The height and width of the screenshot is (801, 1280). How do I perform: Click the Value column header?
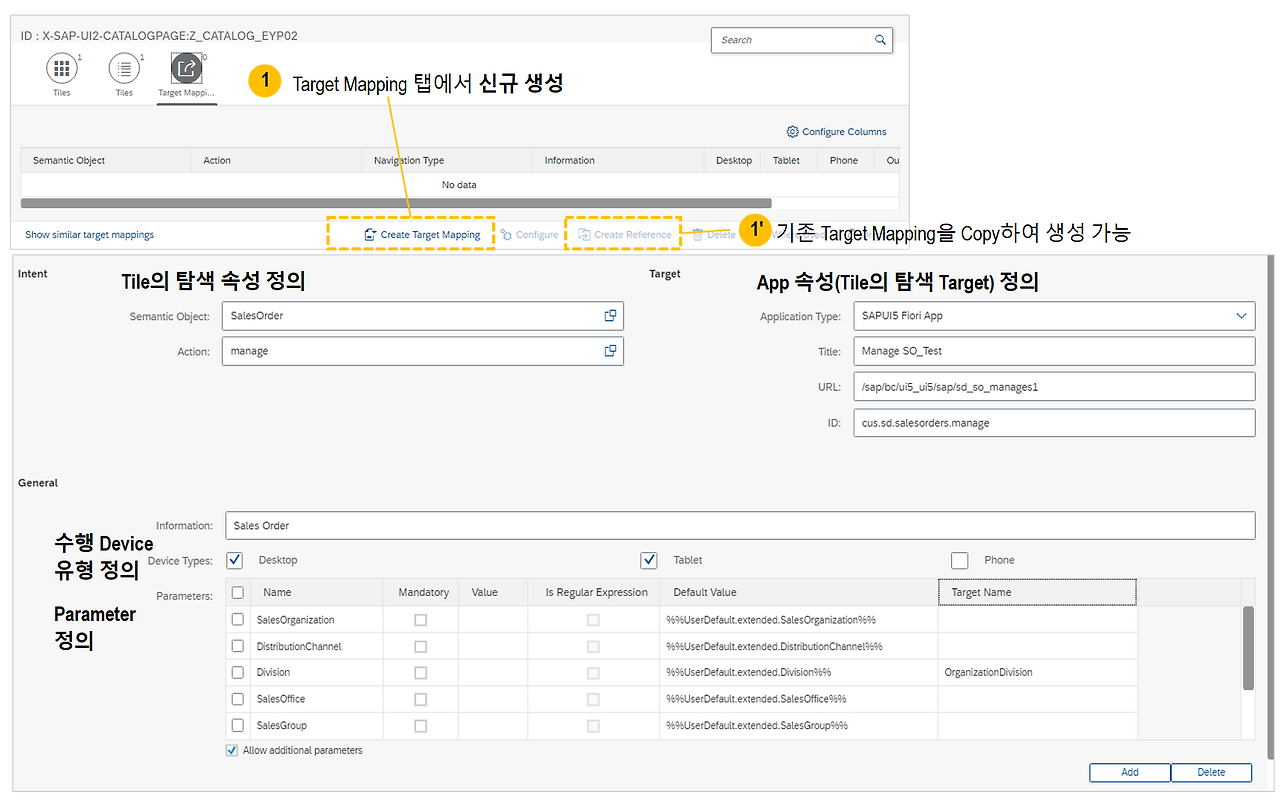(x=493, y=592)
